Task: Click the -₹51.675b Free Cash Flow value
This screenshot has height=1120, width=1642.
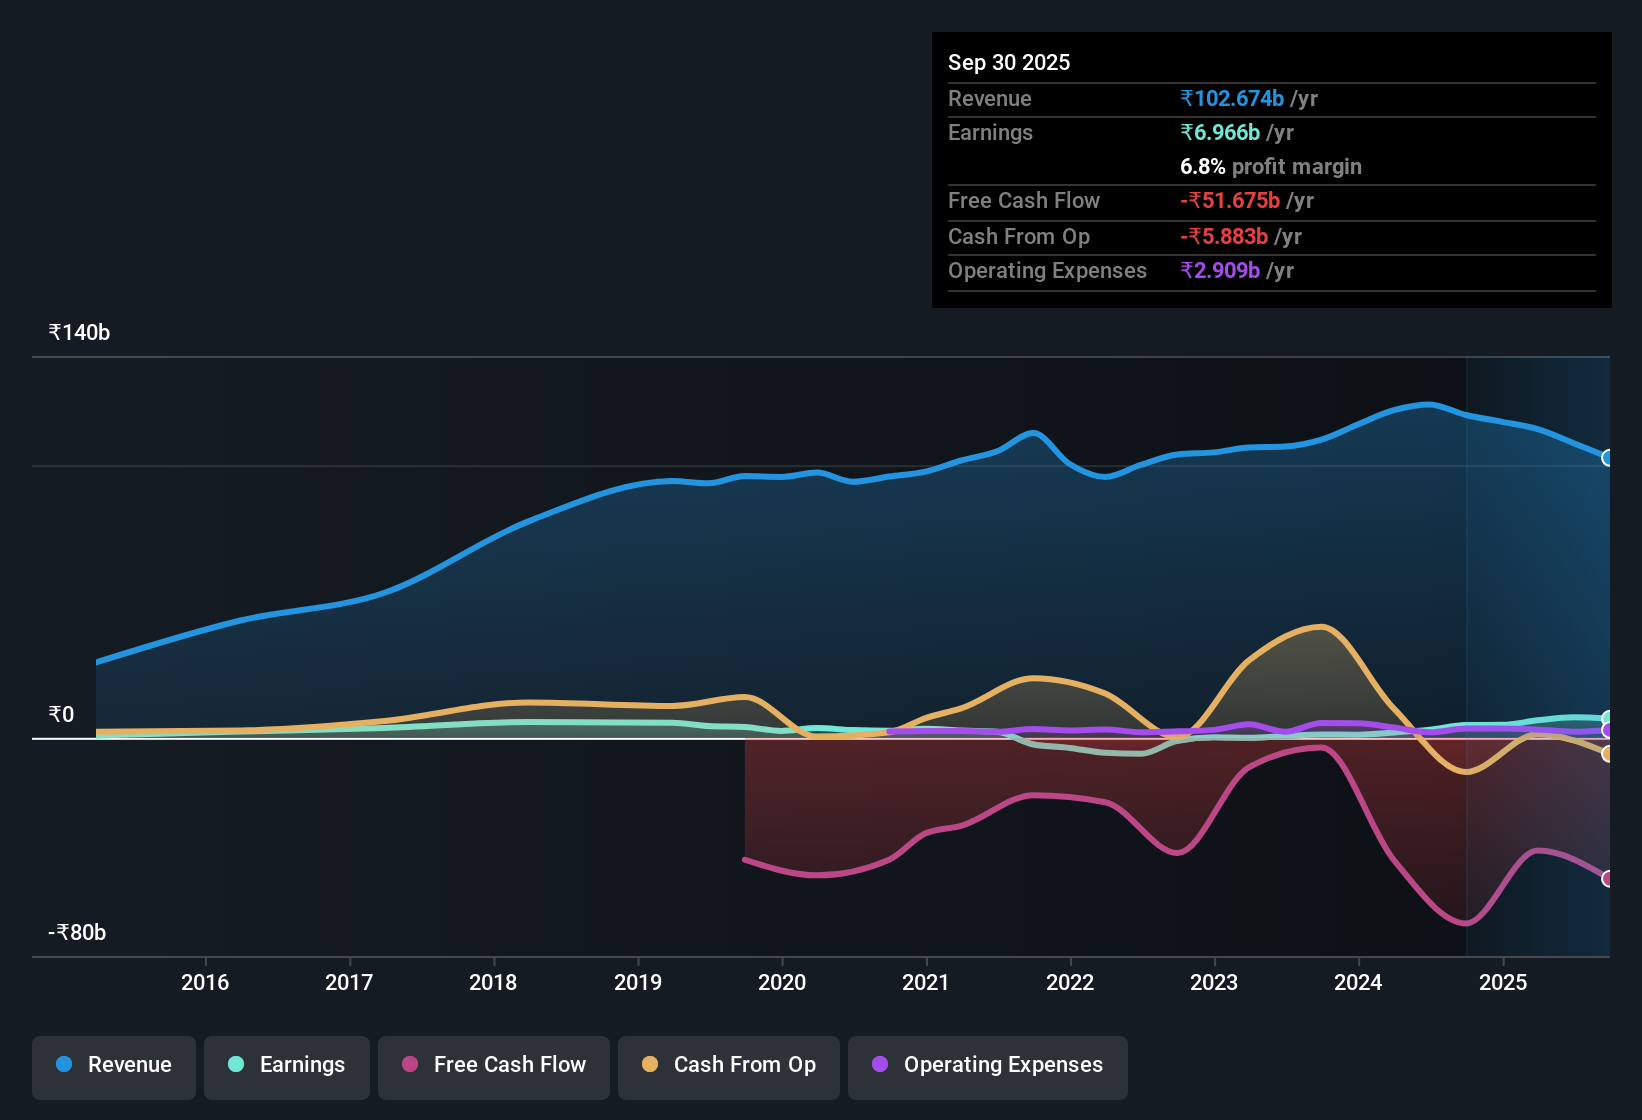Action: (1231, 201)
